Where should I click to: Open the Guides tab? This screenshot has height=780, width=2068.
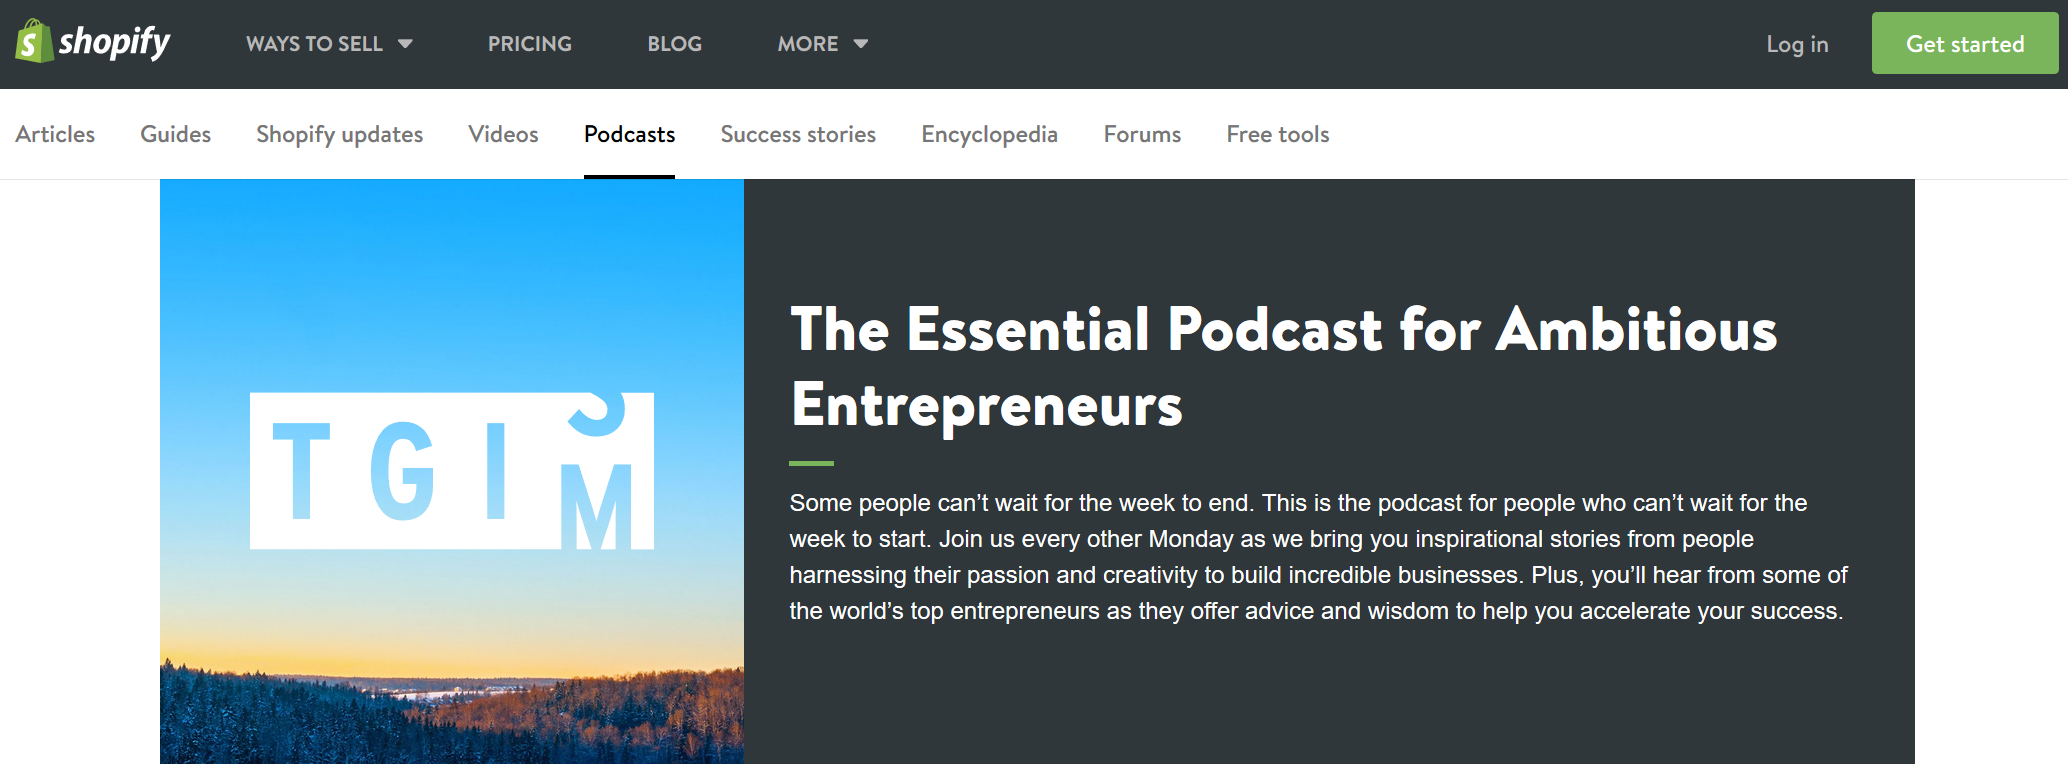point(175,134)
